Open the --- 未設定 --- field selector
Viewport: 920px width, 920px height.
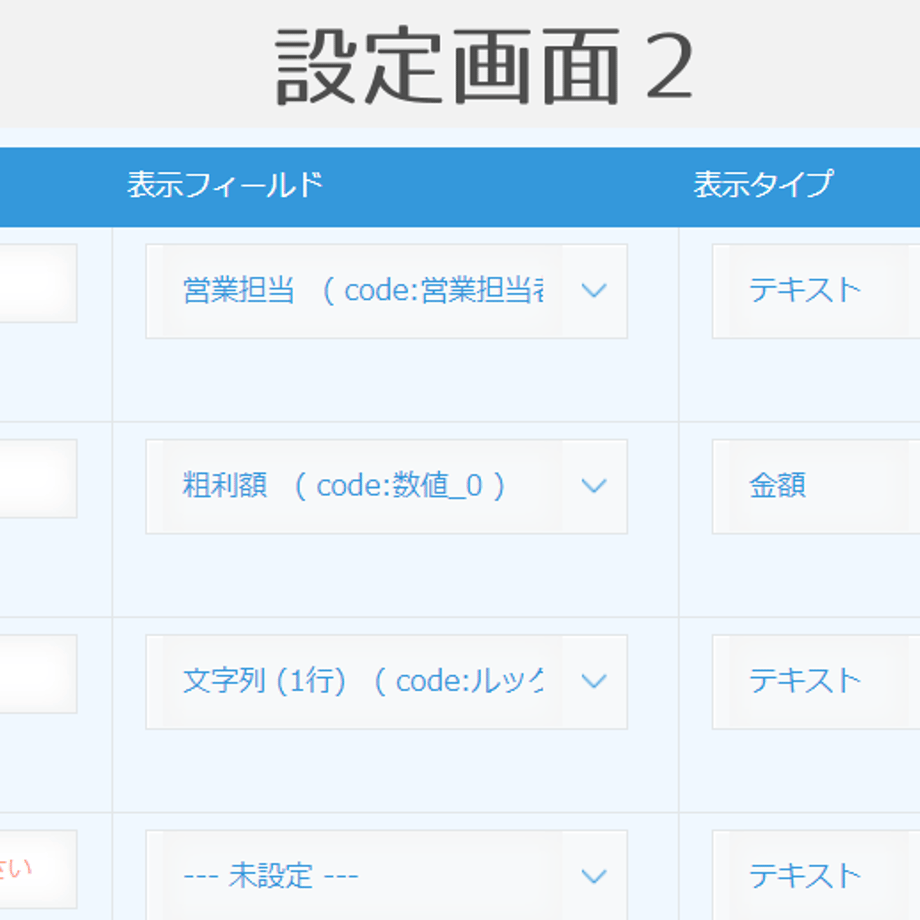(x=387, y=875)
